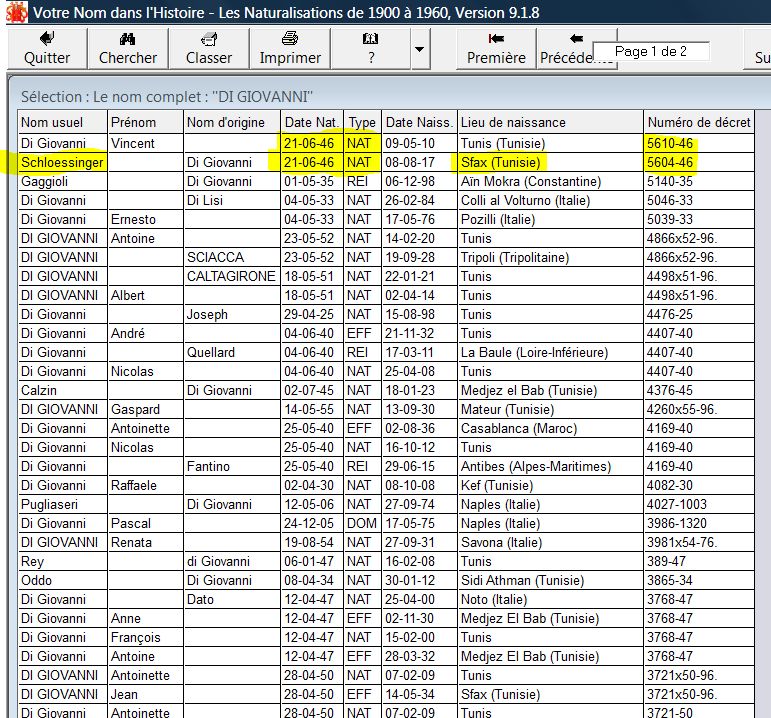Click the 'Date Naiss.' column header

click(x=419, y=122)
